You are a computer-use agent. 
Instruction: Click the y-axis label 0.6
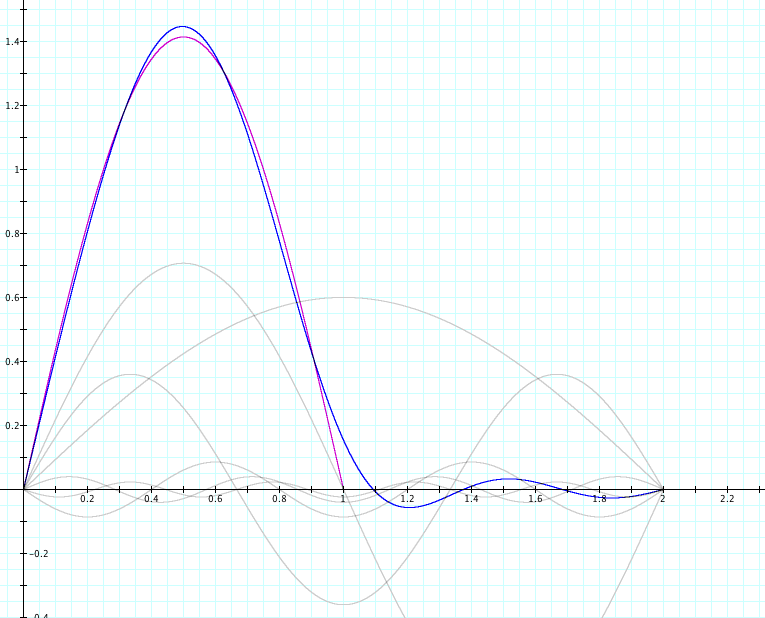pos(12,298)
